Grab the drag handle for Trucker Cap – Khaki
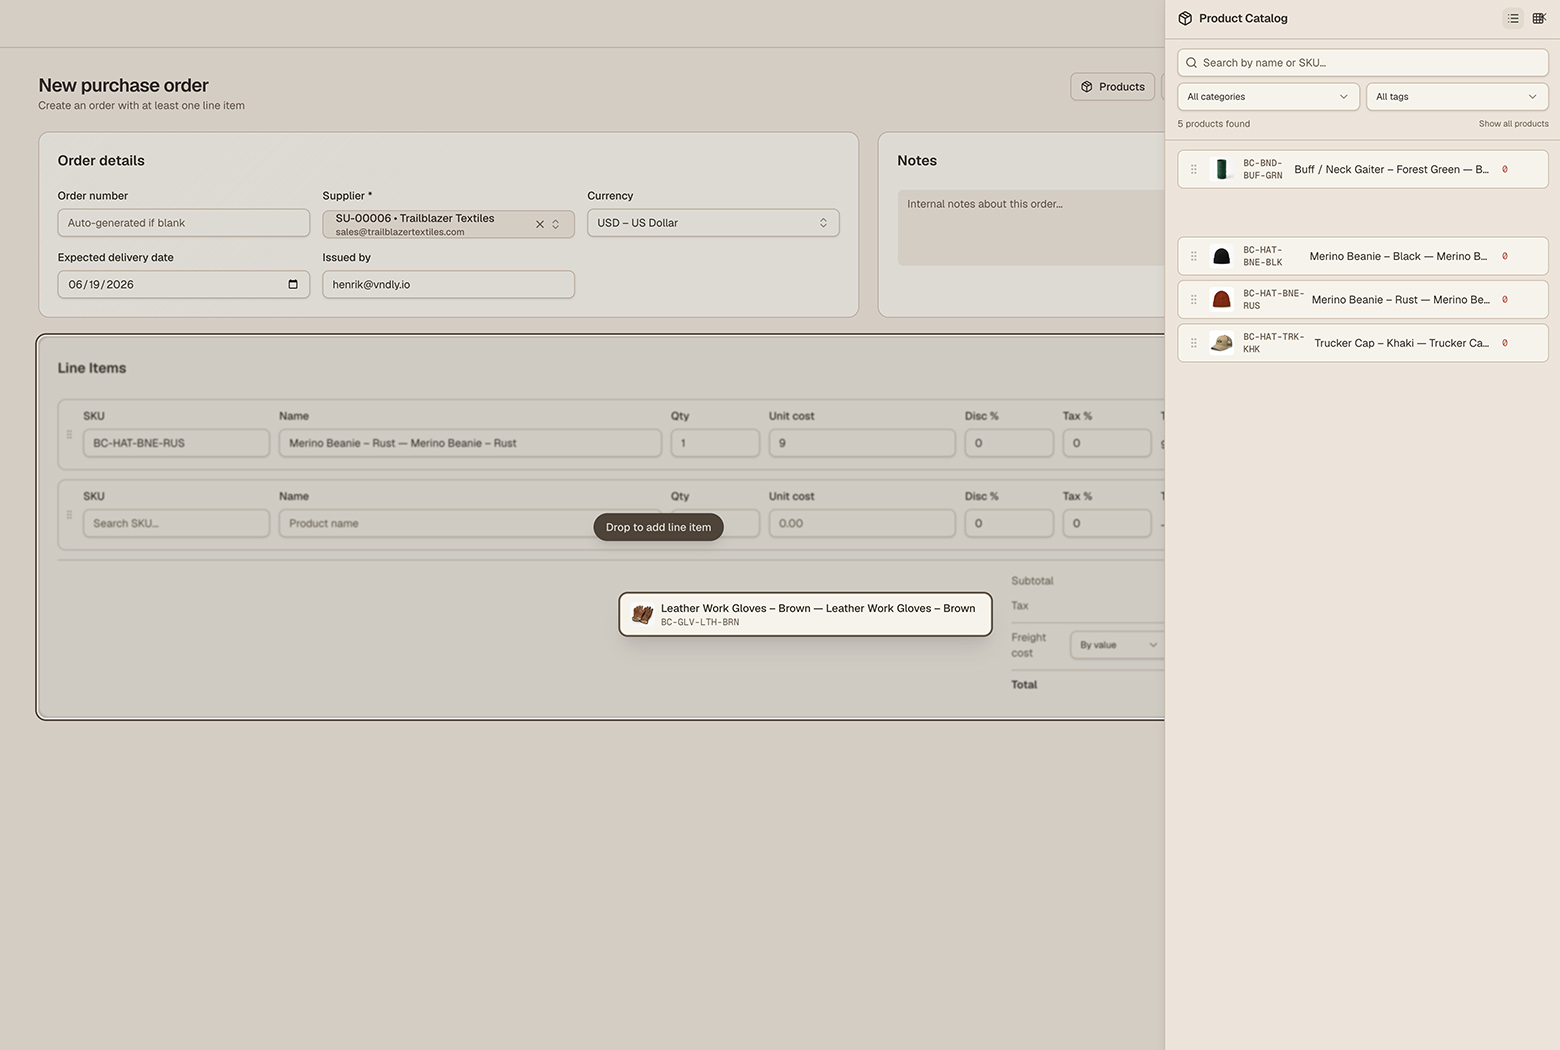 pyautogui.click(x=1193, y=343)
